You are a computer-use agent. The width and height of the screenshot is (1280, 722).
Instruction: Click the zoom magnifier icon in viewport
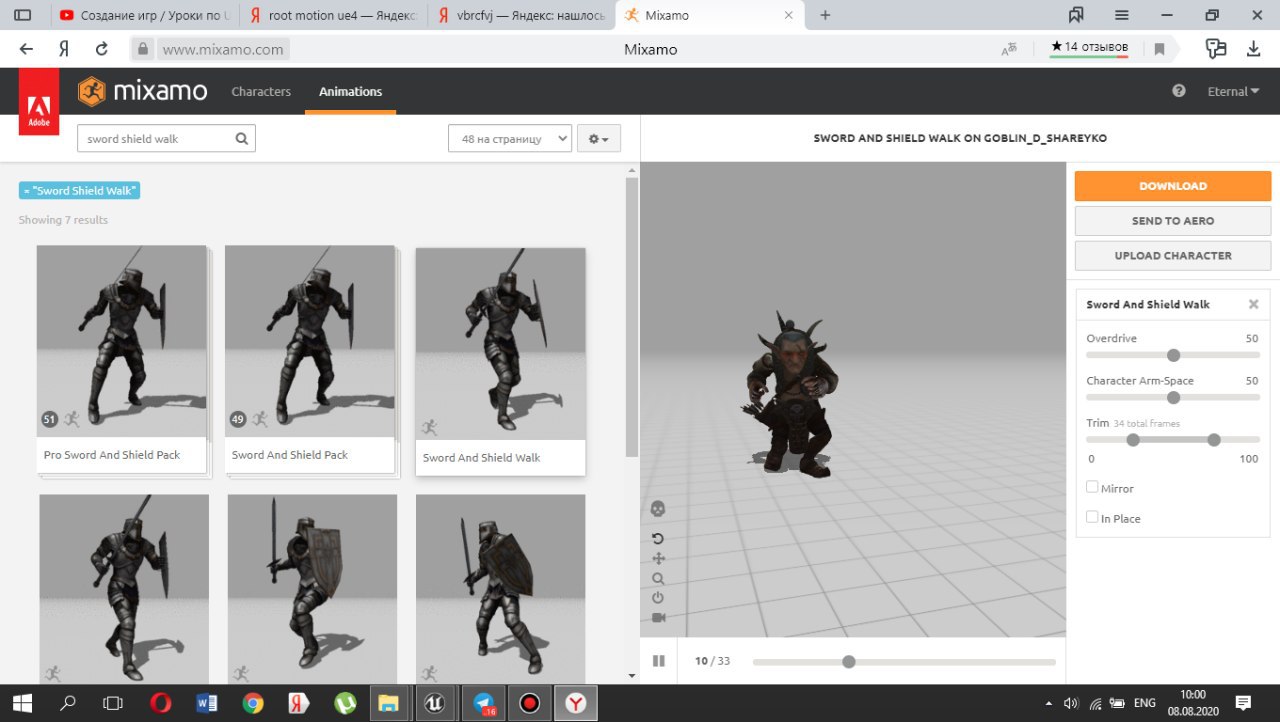click(x=658, y=578)
